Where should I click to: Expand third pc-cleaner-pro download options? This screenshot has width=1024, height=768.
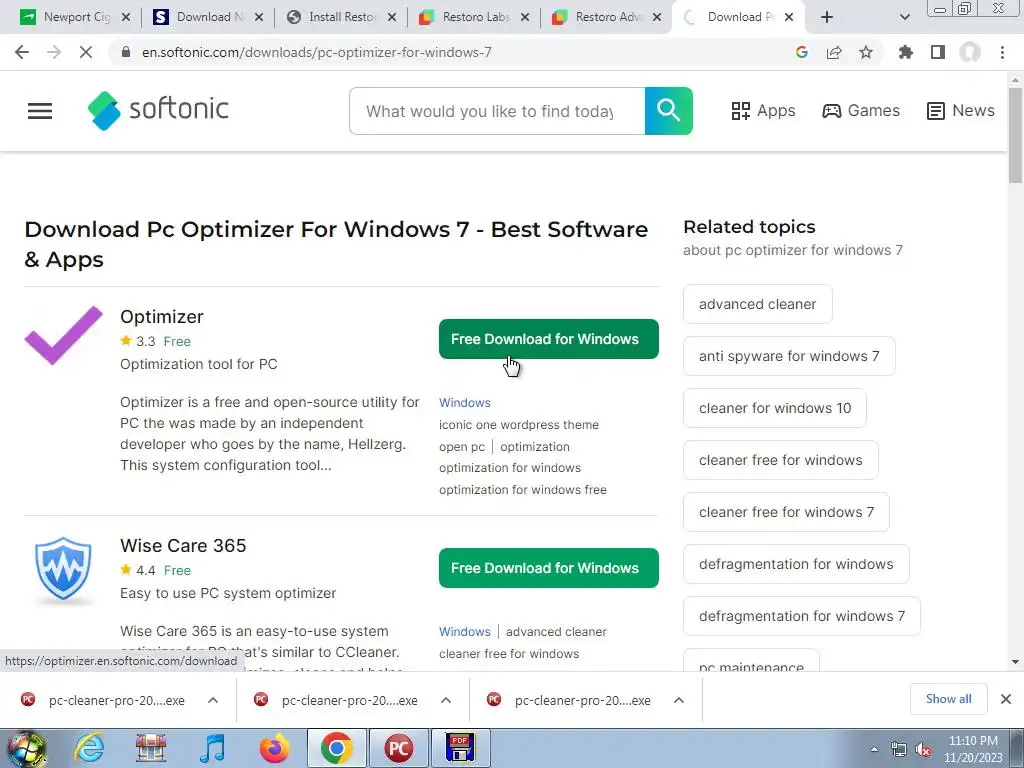[679, 700]
